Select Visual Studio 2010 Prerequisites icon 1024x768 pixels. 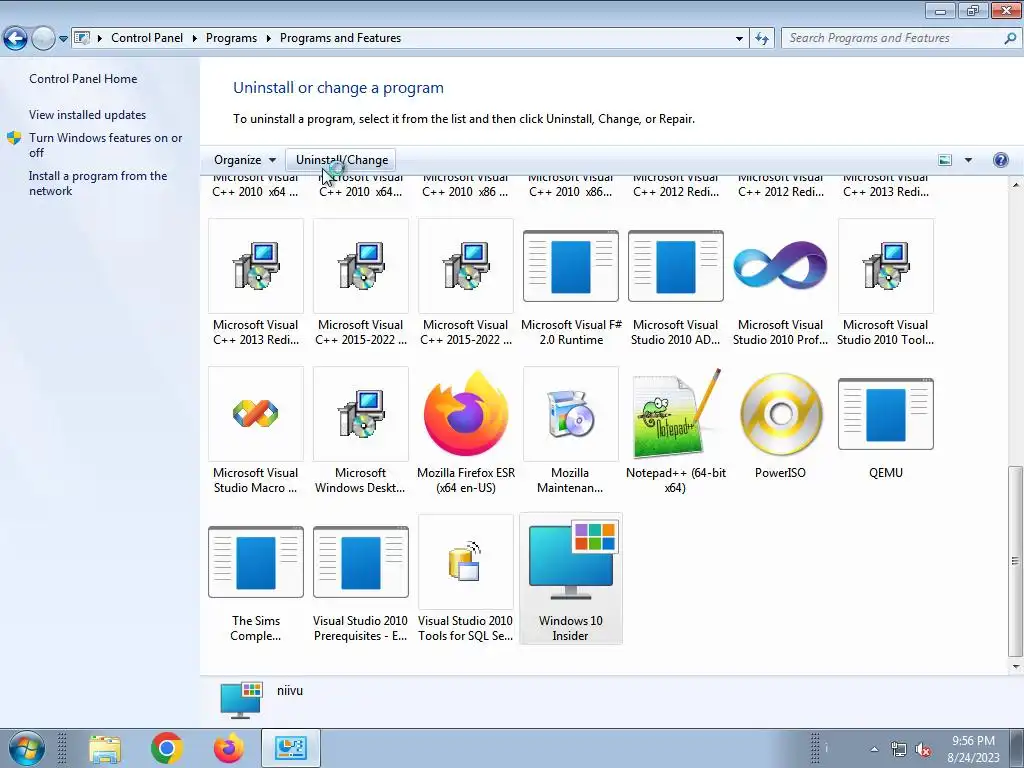pyautogui.click(x=360, y=562)
